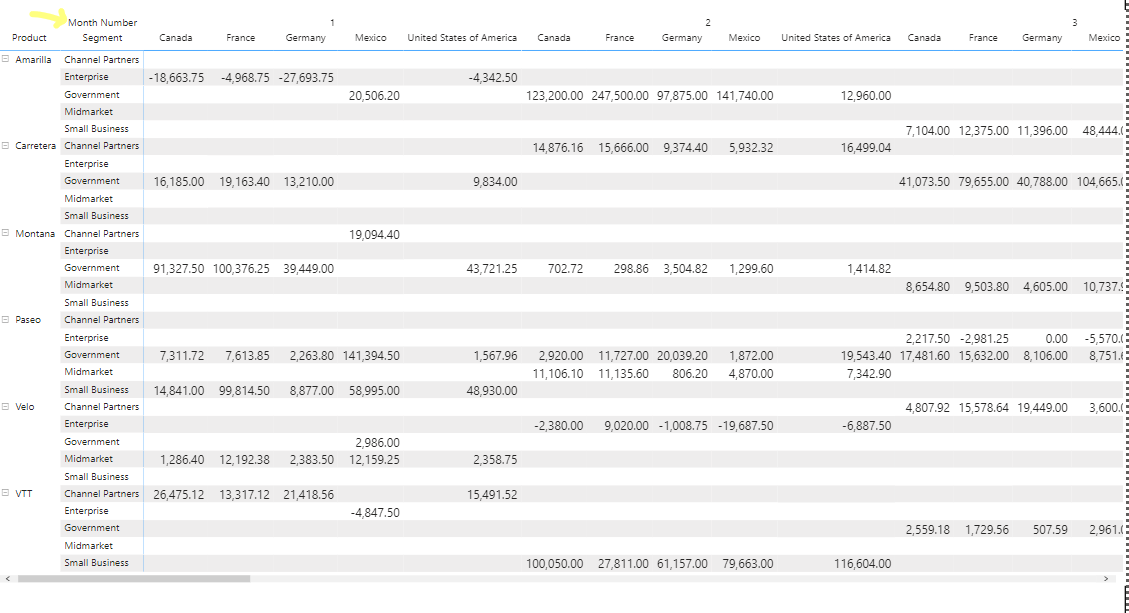Select cell value -18,663.75

[176, 78]
